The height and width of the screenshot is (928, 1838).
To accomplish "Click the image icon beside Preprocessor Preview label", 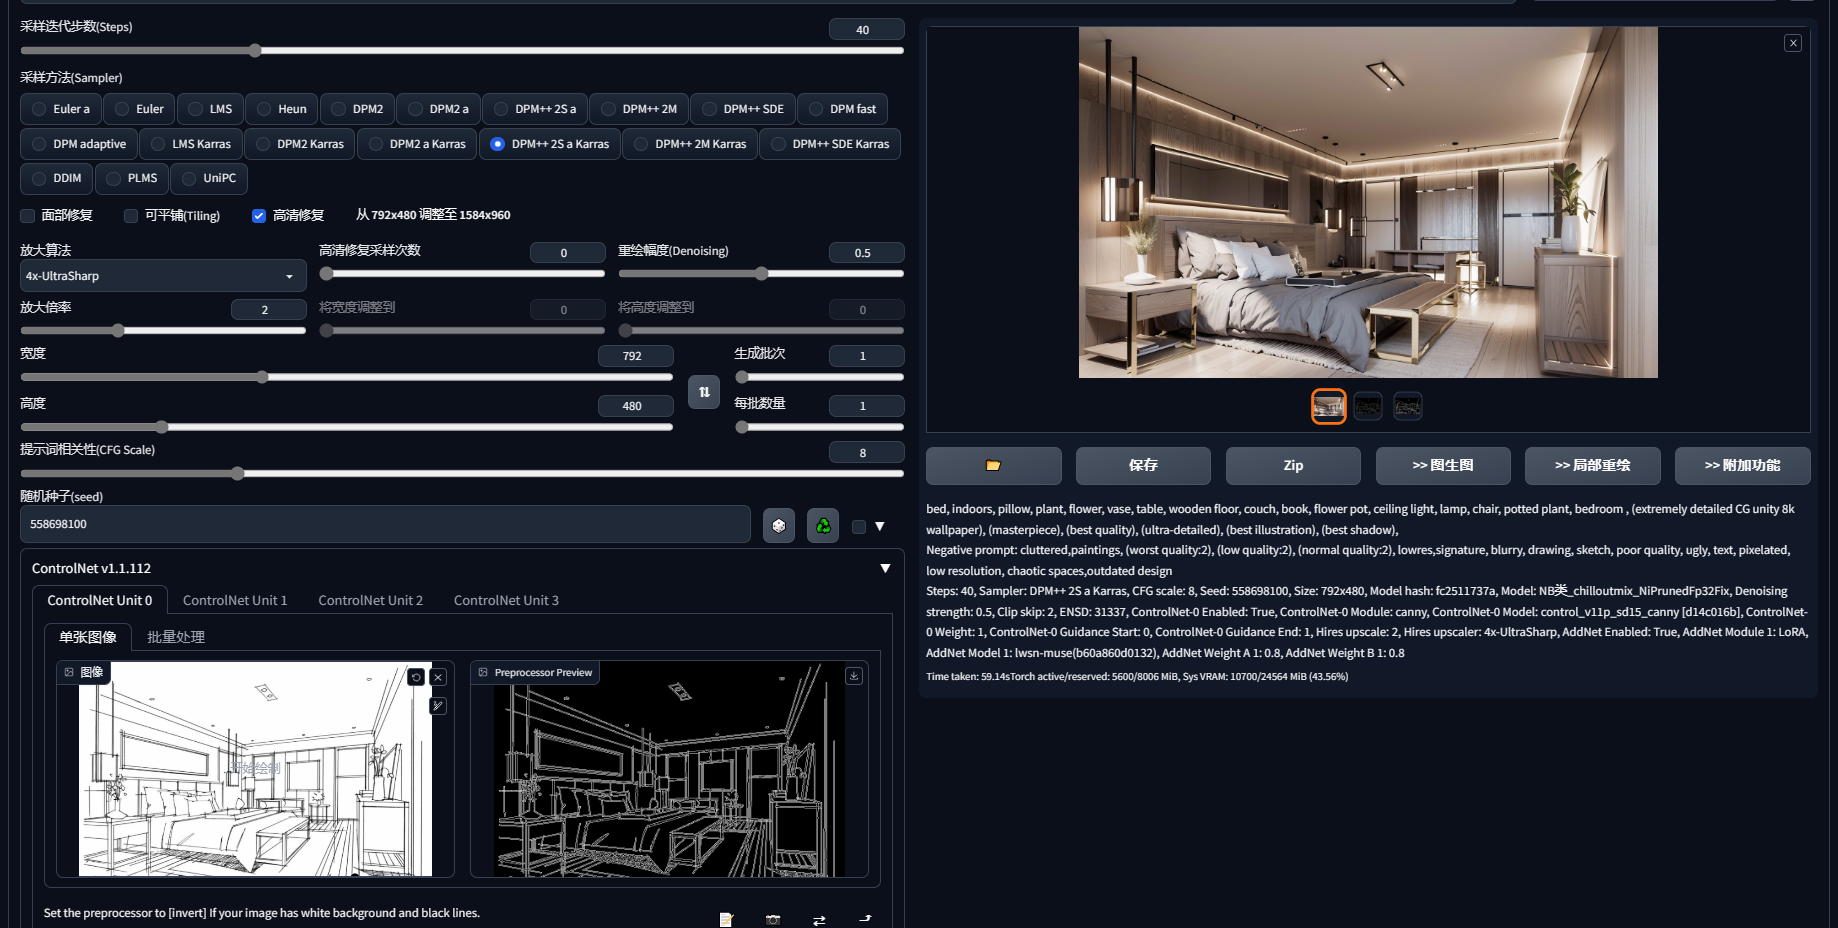I will [483, 672].
